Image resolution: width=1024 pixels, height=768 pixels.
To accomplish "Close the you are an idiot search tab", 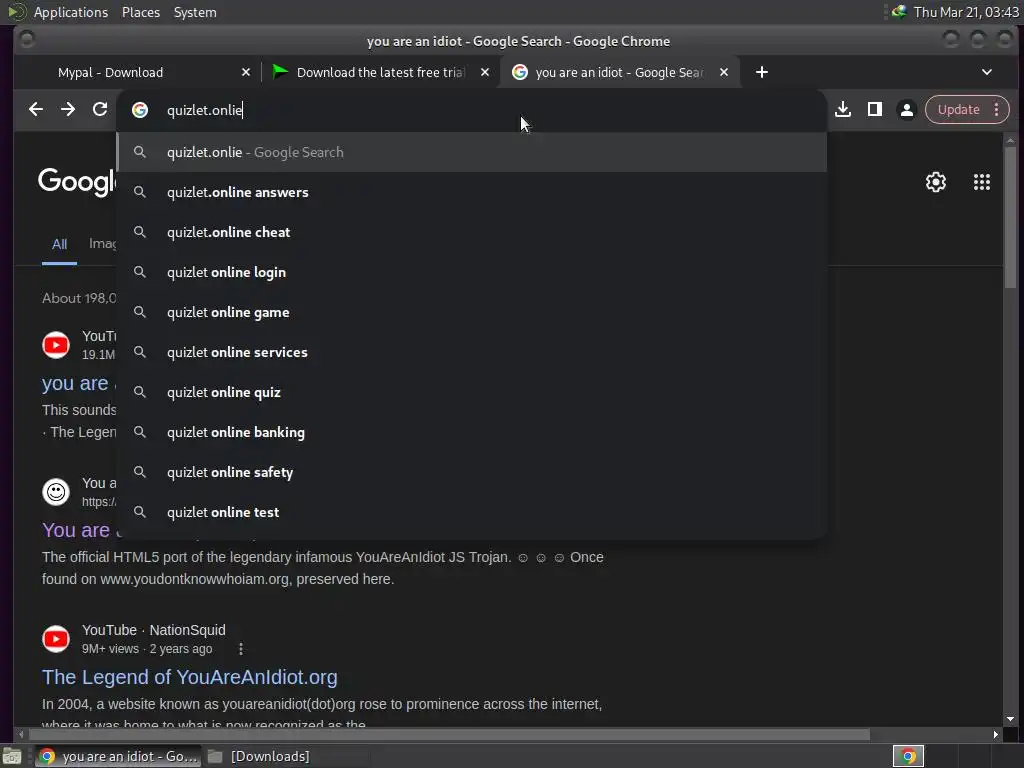I will [x=724, y=72].
